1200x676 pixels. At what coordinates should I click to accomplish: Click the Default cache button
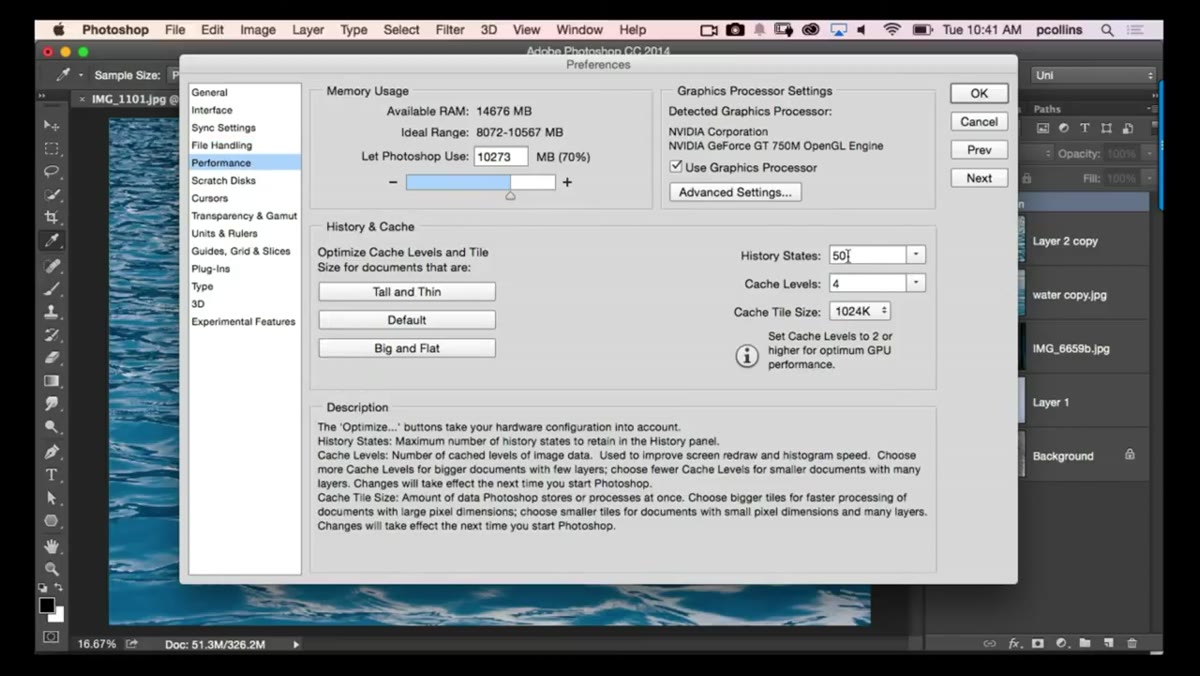click(407, 320)
